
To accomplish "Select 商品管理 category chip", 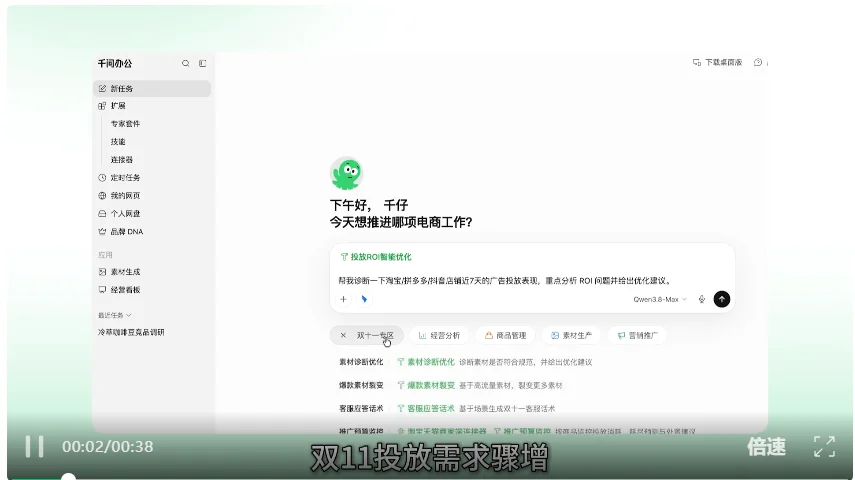I will coord(505,335).
